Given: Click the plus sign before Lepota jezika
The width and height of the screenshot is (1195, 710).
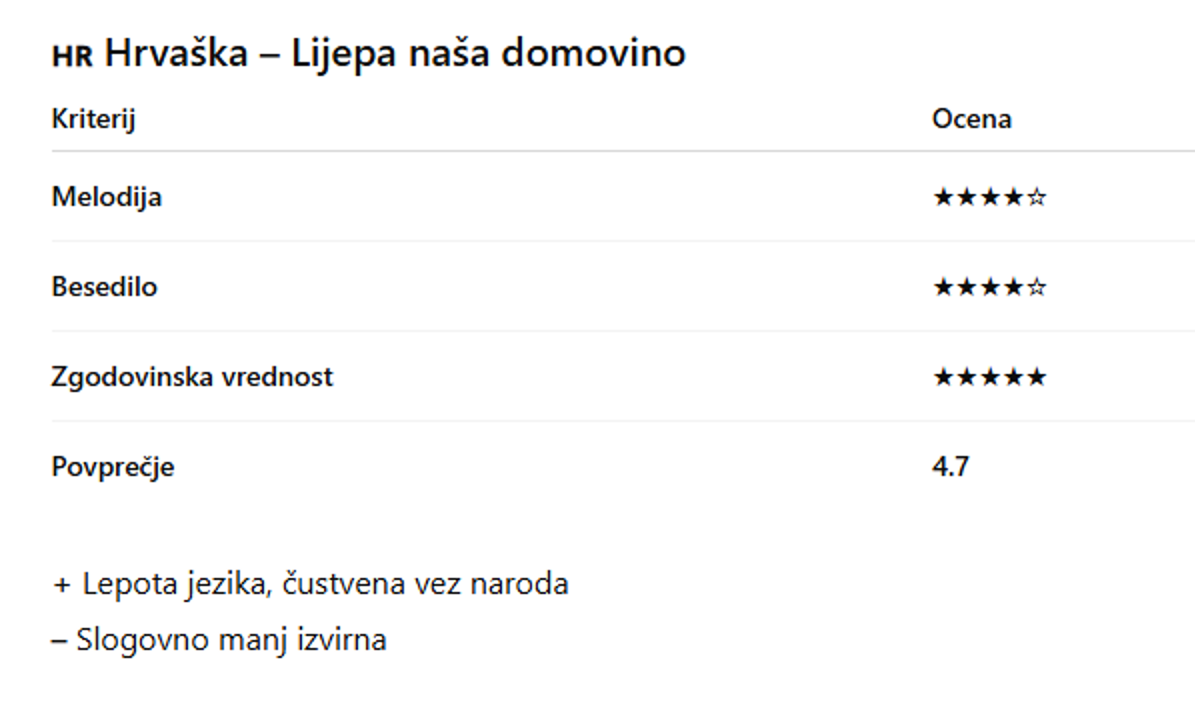Looking at the screenshot, I should (62, 584).
